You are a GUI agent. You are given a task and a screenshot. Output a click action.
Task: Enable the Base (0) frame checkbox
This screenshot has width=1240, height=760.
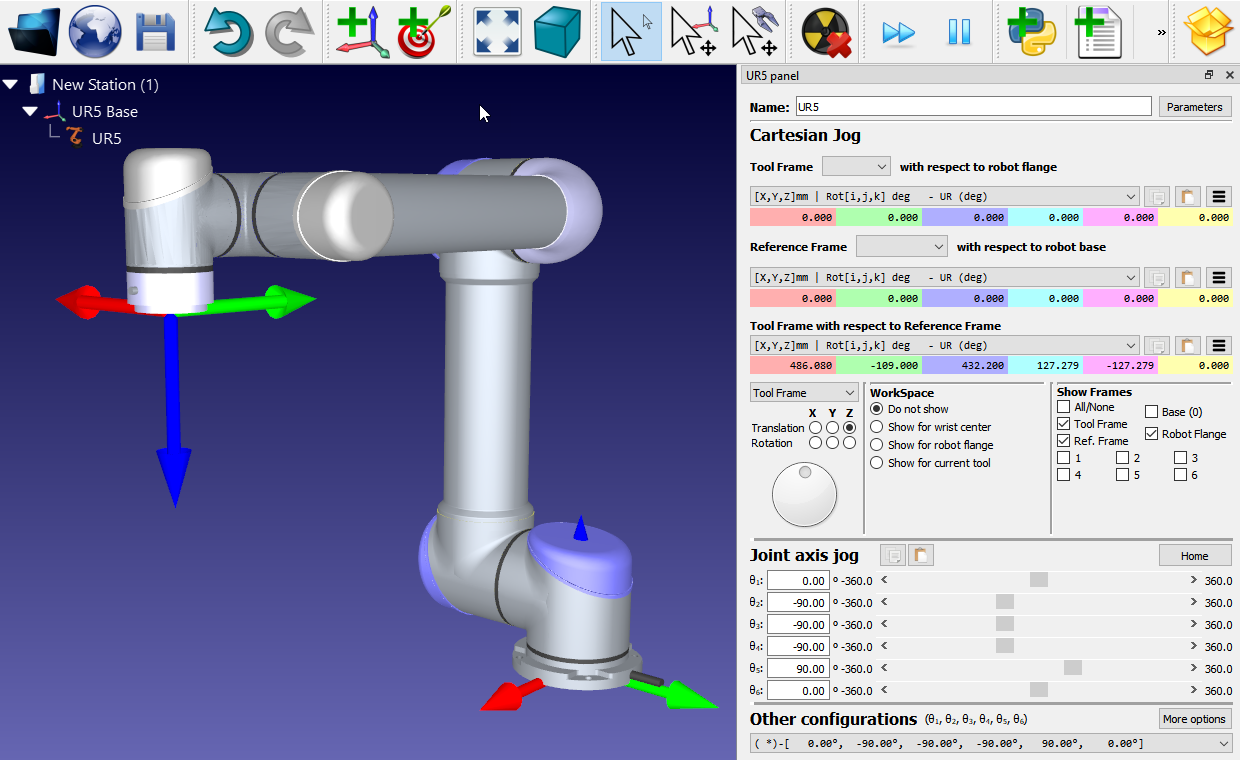[1151, 412]
